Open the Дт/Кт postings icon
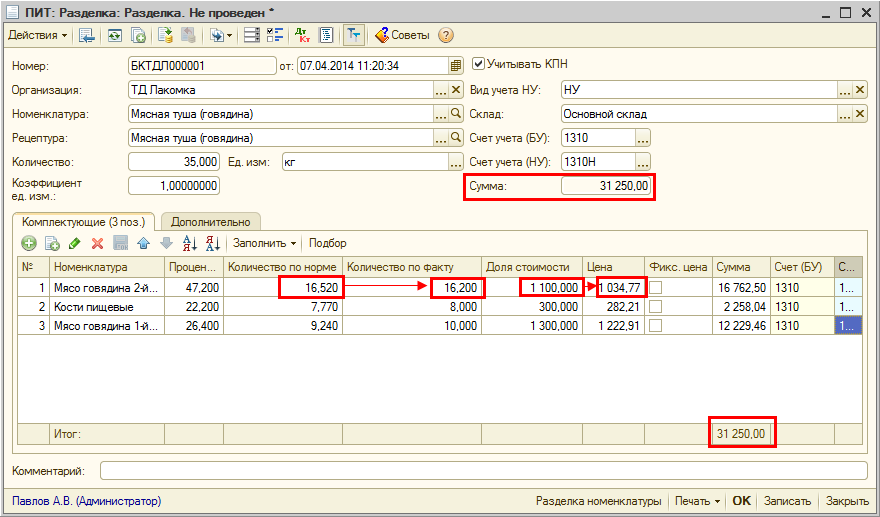The image size is (880, 517). point(303,35)
